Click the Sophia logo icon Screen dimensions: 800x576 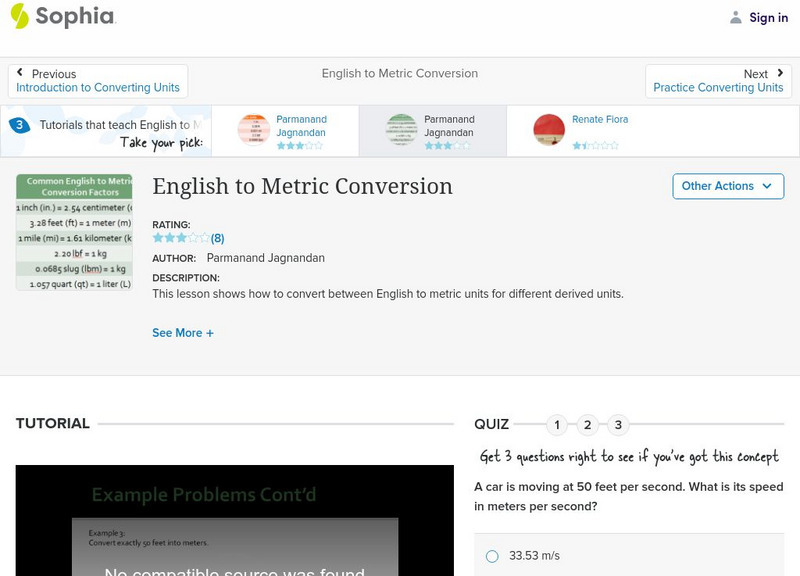point(19,16)
